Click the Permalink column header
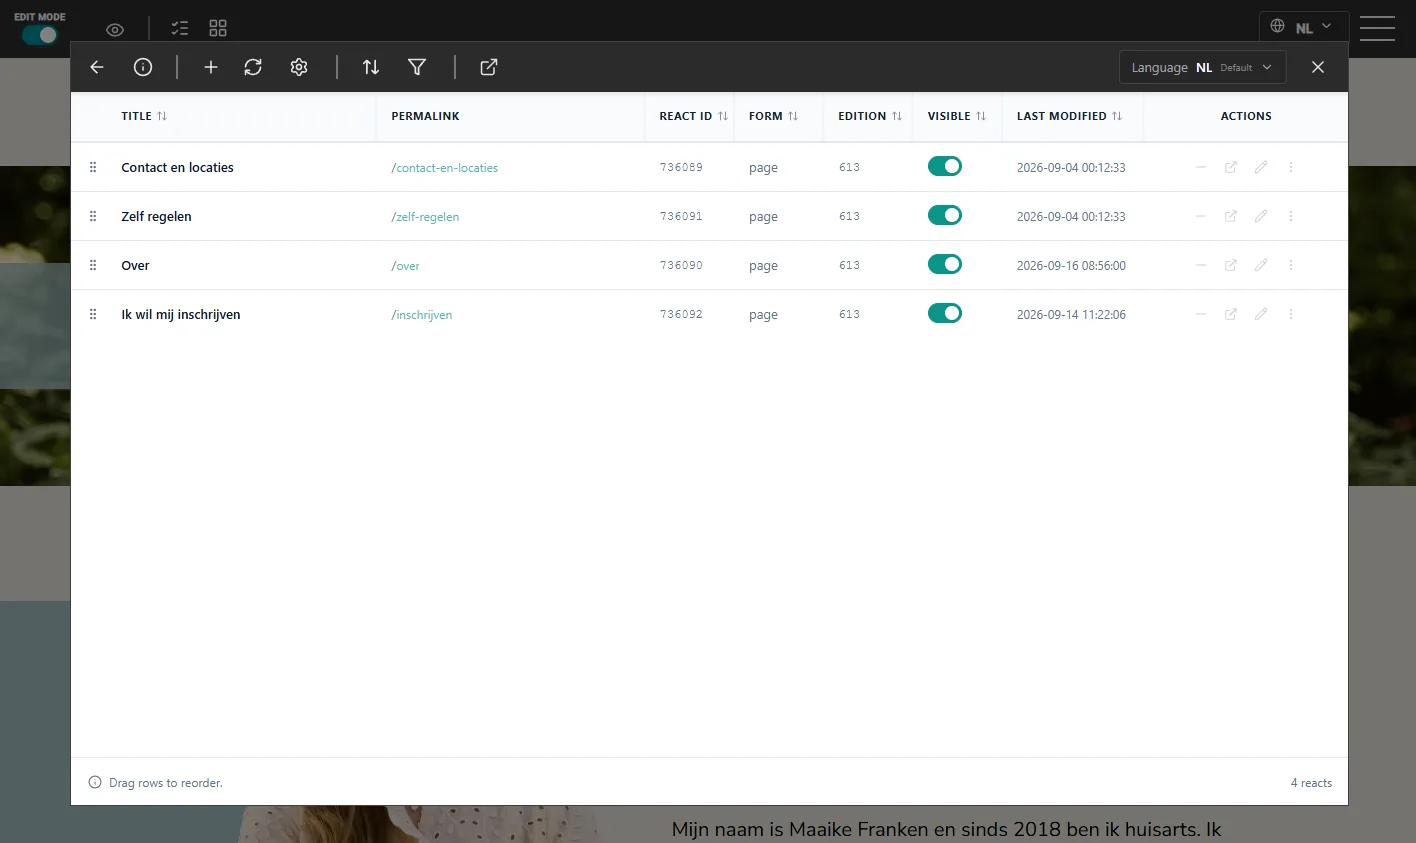 pyautogui.click(x=425, y=116)
